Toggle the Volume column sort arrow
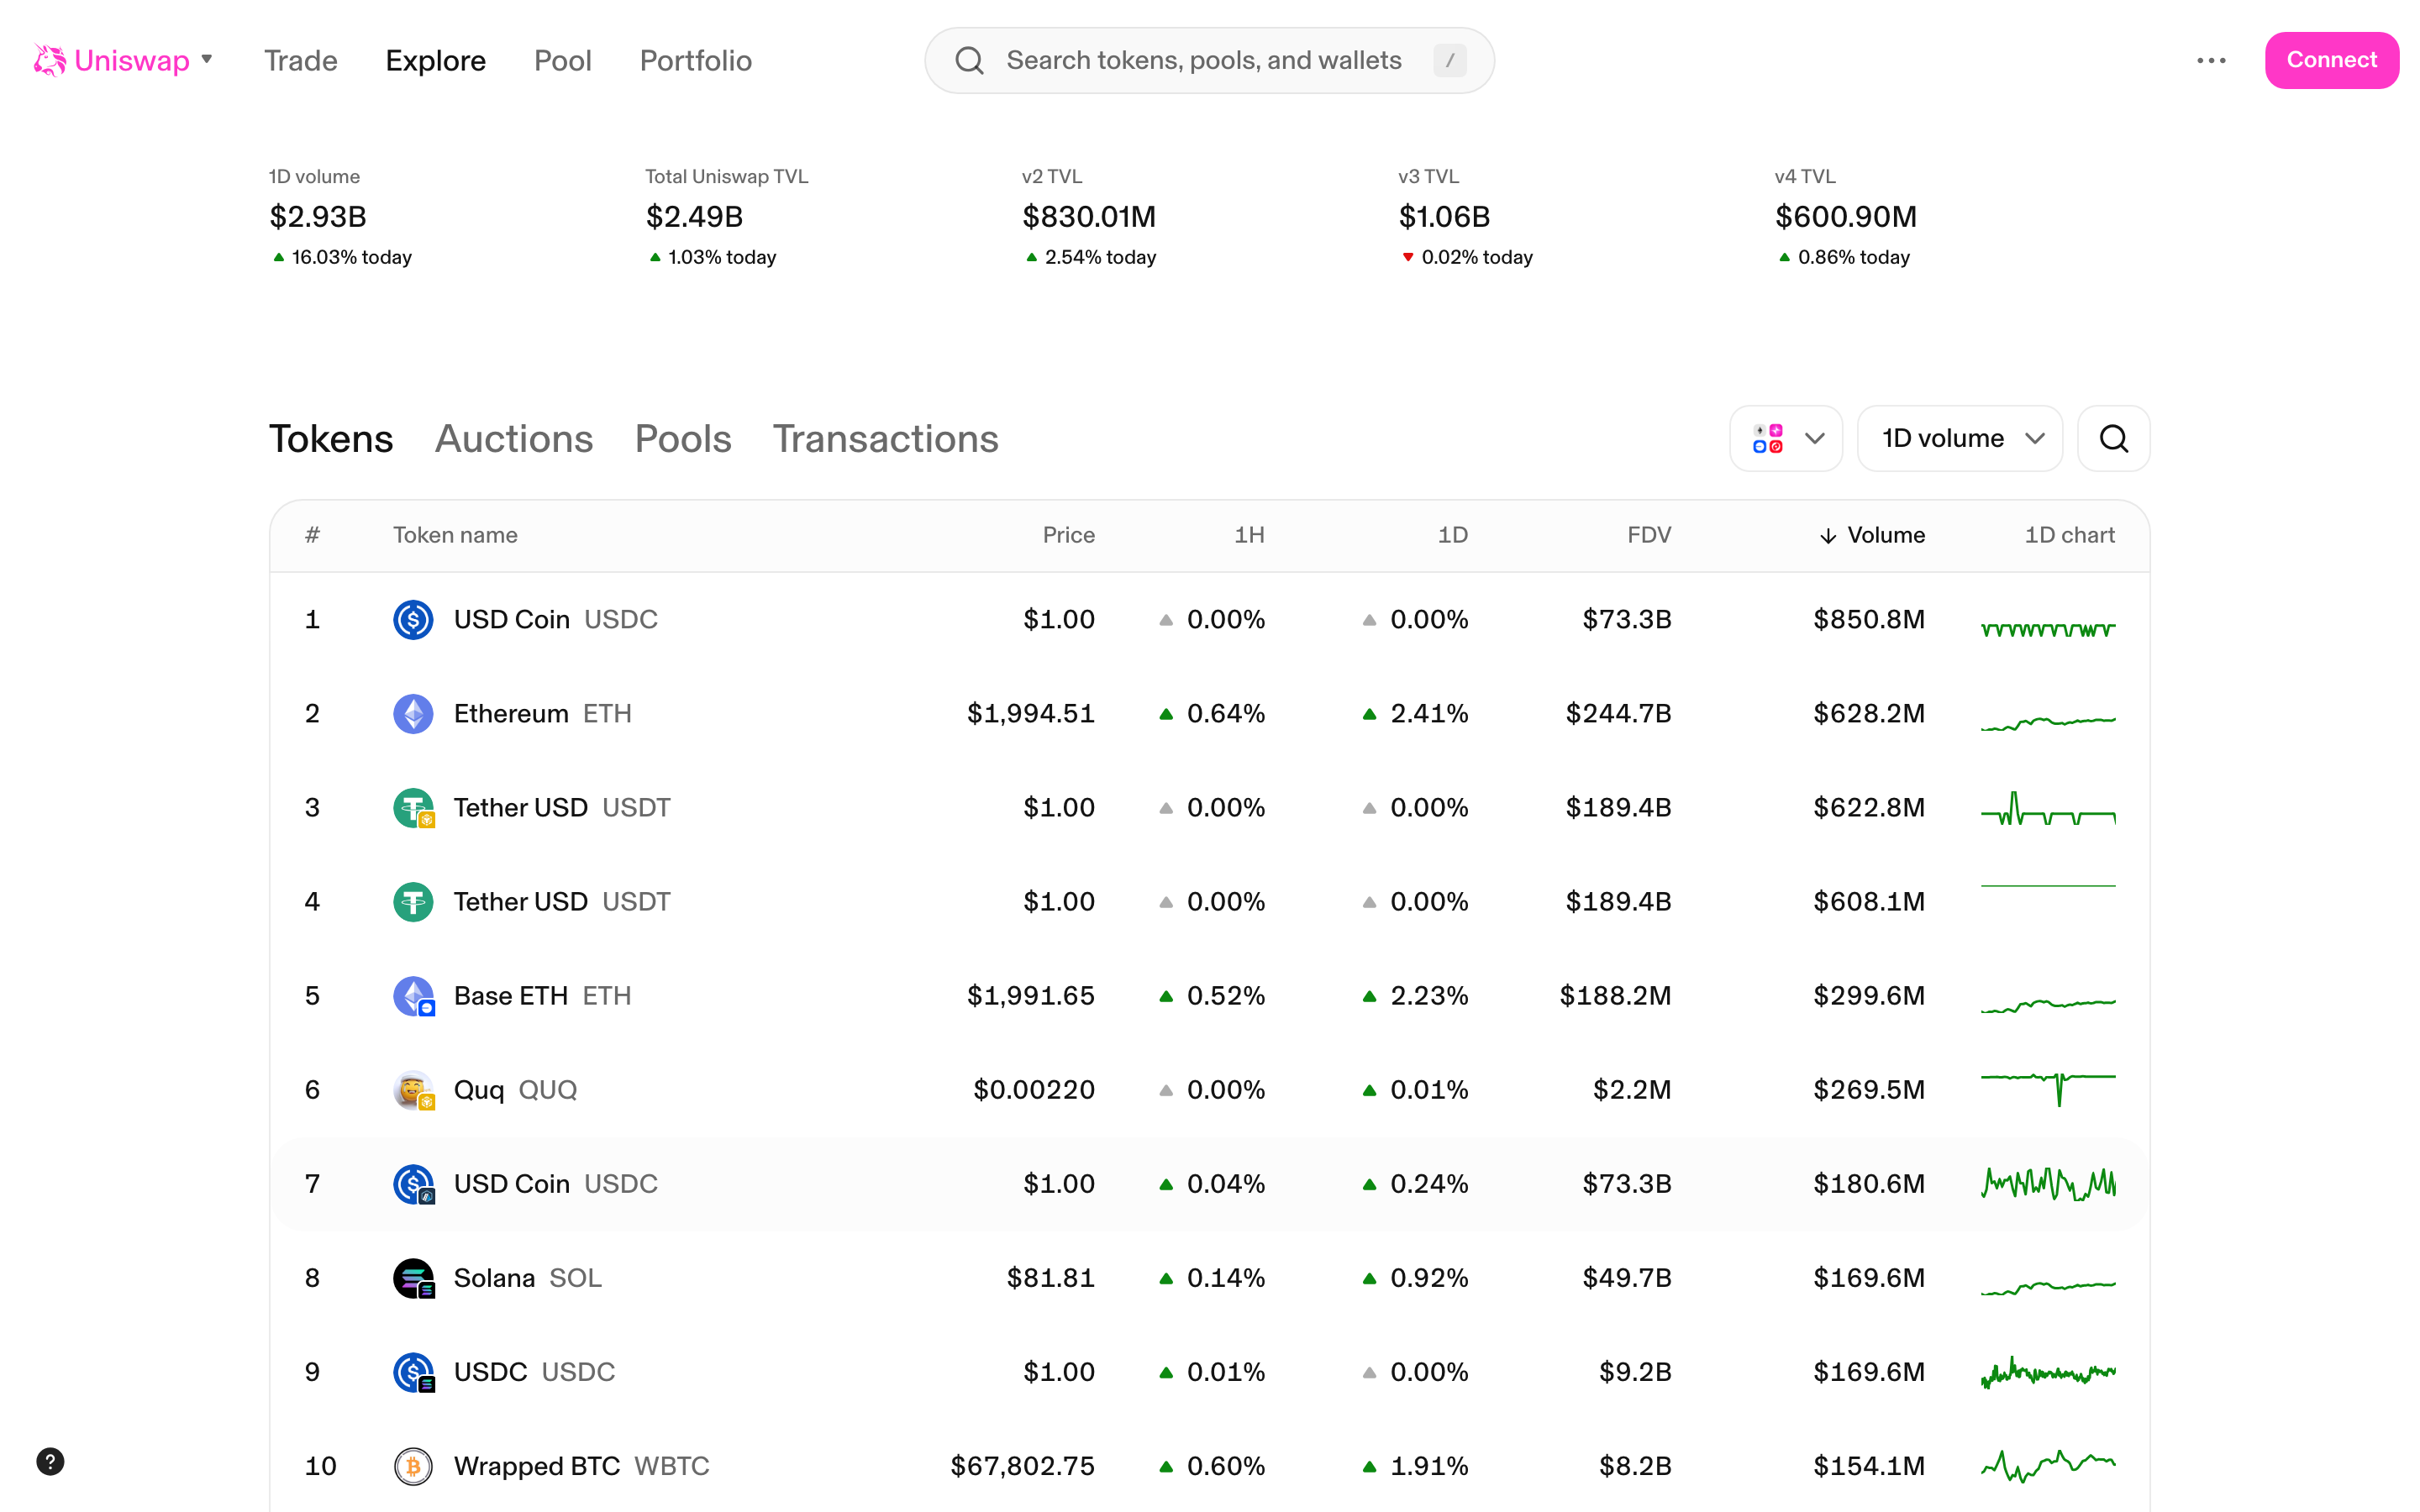This screenshot has width=2420, height=1512. 1828,535
